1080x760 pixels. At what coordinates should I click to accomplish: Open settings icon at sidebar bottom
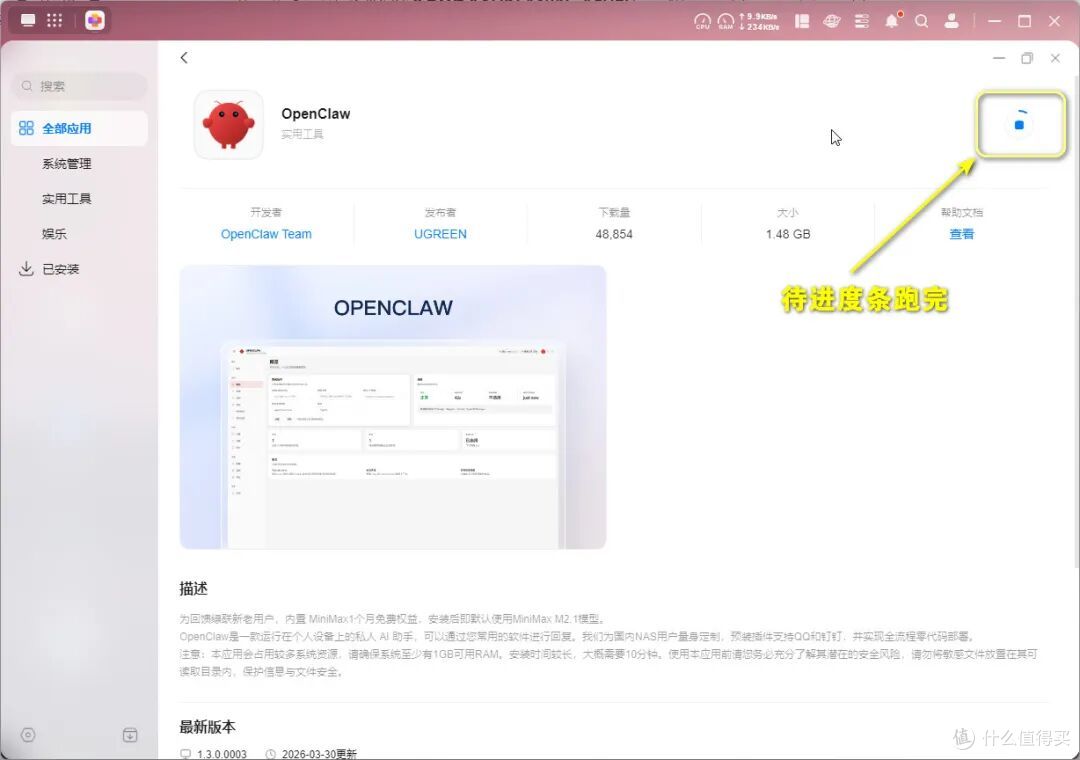pos(28,735)
